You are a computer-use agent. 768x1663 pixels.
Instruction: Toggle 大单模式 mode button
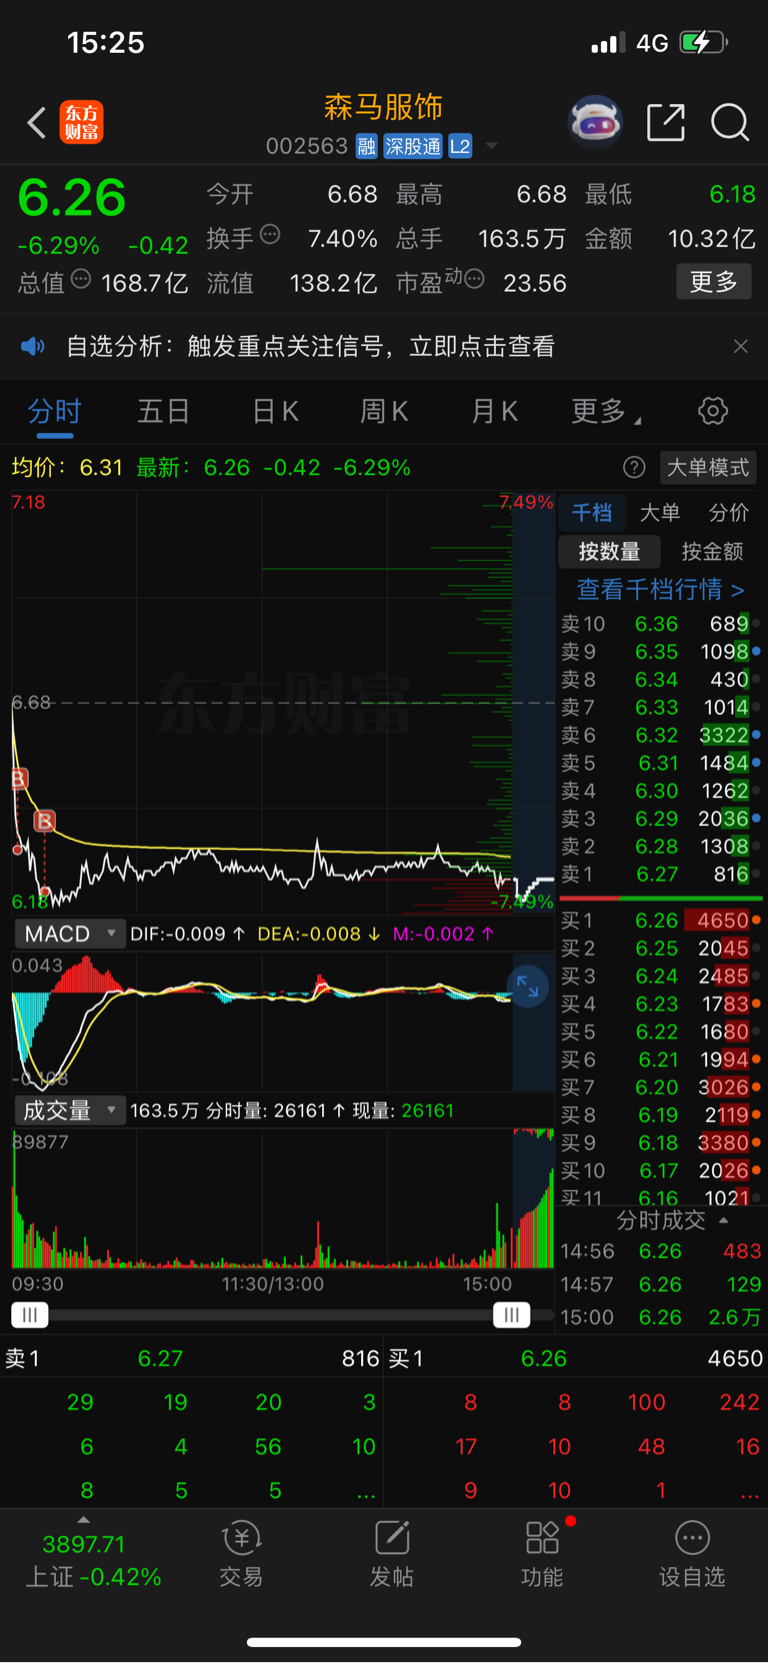pyautogui.click(x=708, y=467)
